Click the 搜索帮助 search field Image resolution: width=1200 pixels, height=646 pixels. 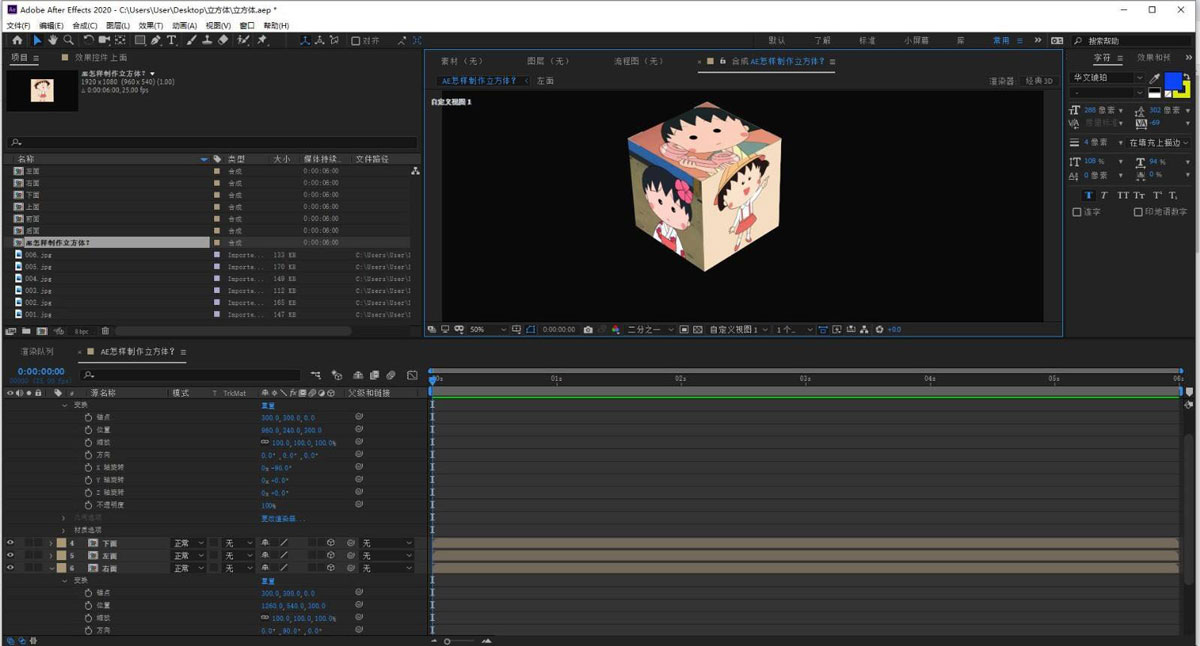click(1135, 41)
